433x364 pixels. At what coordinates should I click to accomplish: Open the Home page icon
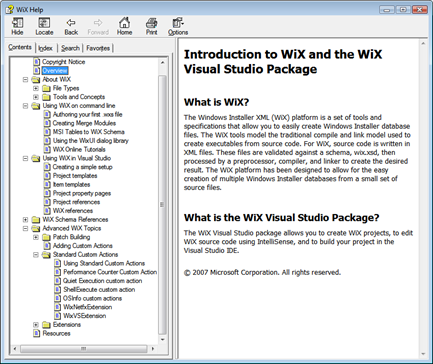coord(124,23)
